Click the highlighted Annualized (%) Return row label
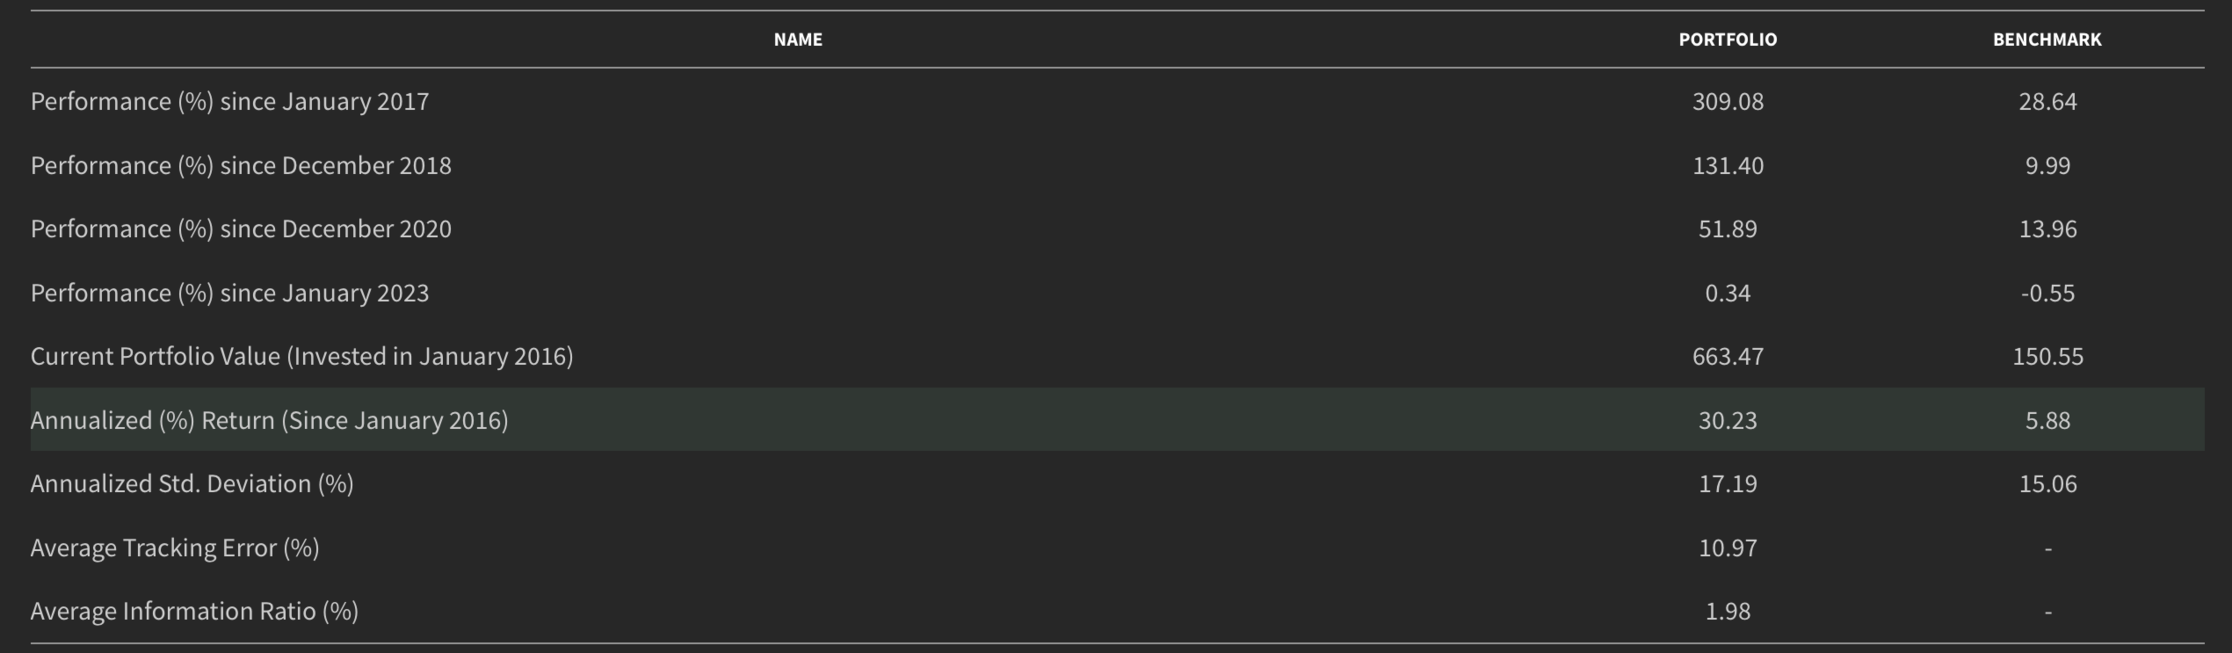Viewport: 2232px width, 653px height. 269,420
